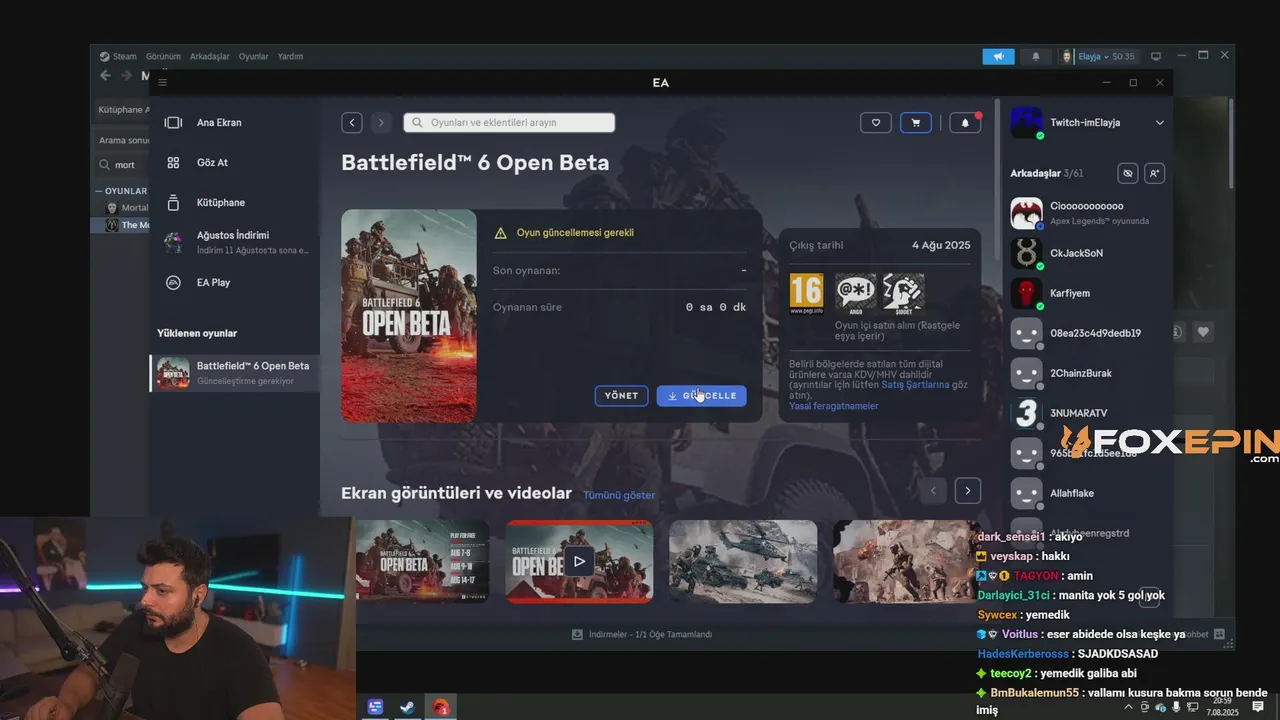Image resolution: width=1280 pixels, height=720 pixels.
Task: Open Arkadaşlar menu in Steam
Action: tap(210, 56)
